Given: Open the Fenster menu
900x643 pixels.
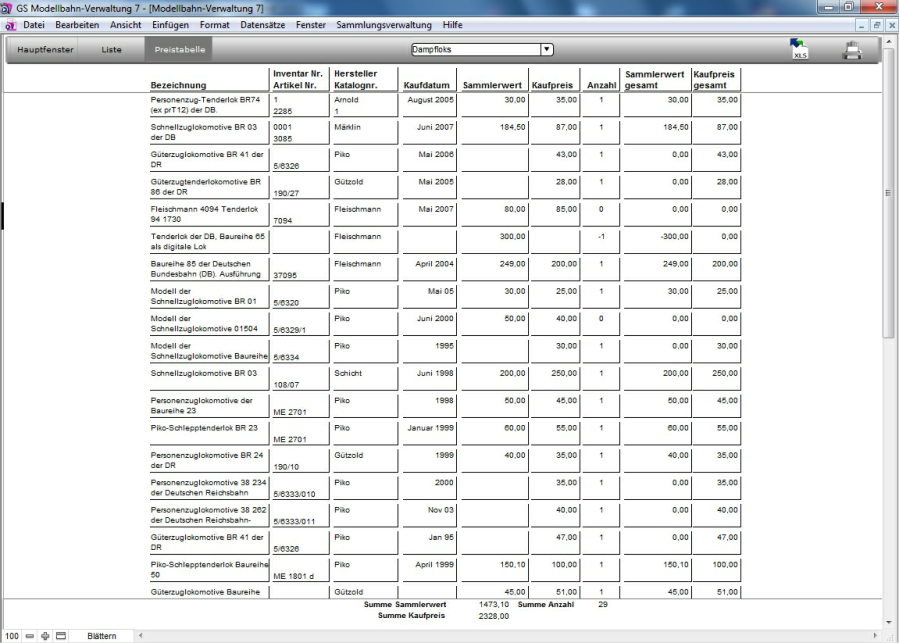Looking at the screenshot, I should 311,25.
